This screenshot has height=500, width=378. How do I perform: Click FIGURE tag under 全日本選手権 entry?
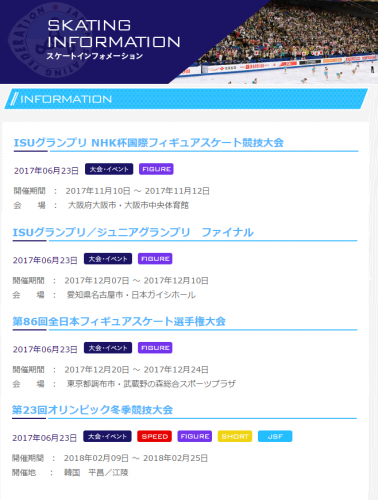(155, 348)
